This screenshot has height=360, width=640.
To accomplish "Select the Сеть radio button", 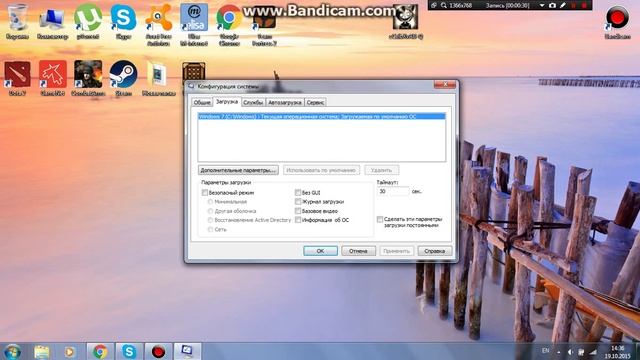I will tap(210, 229).
